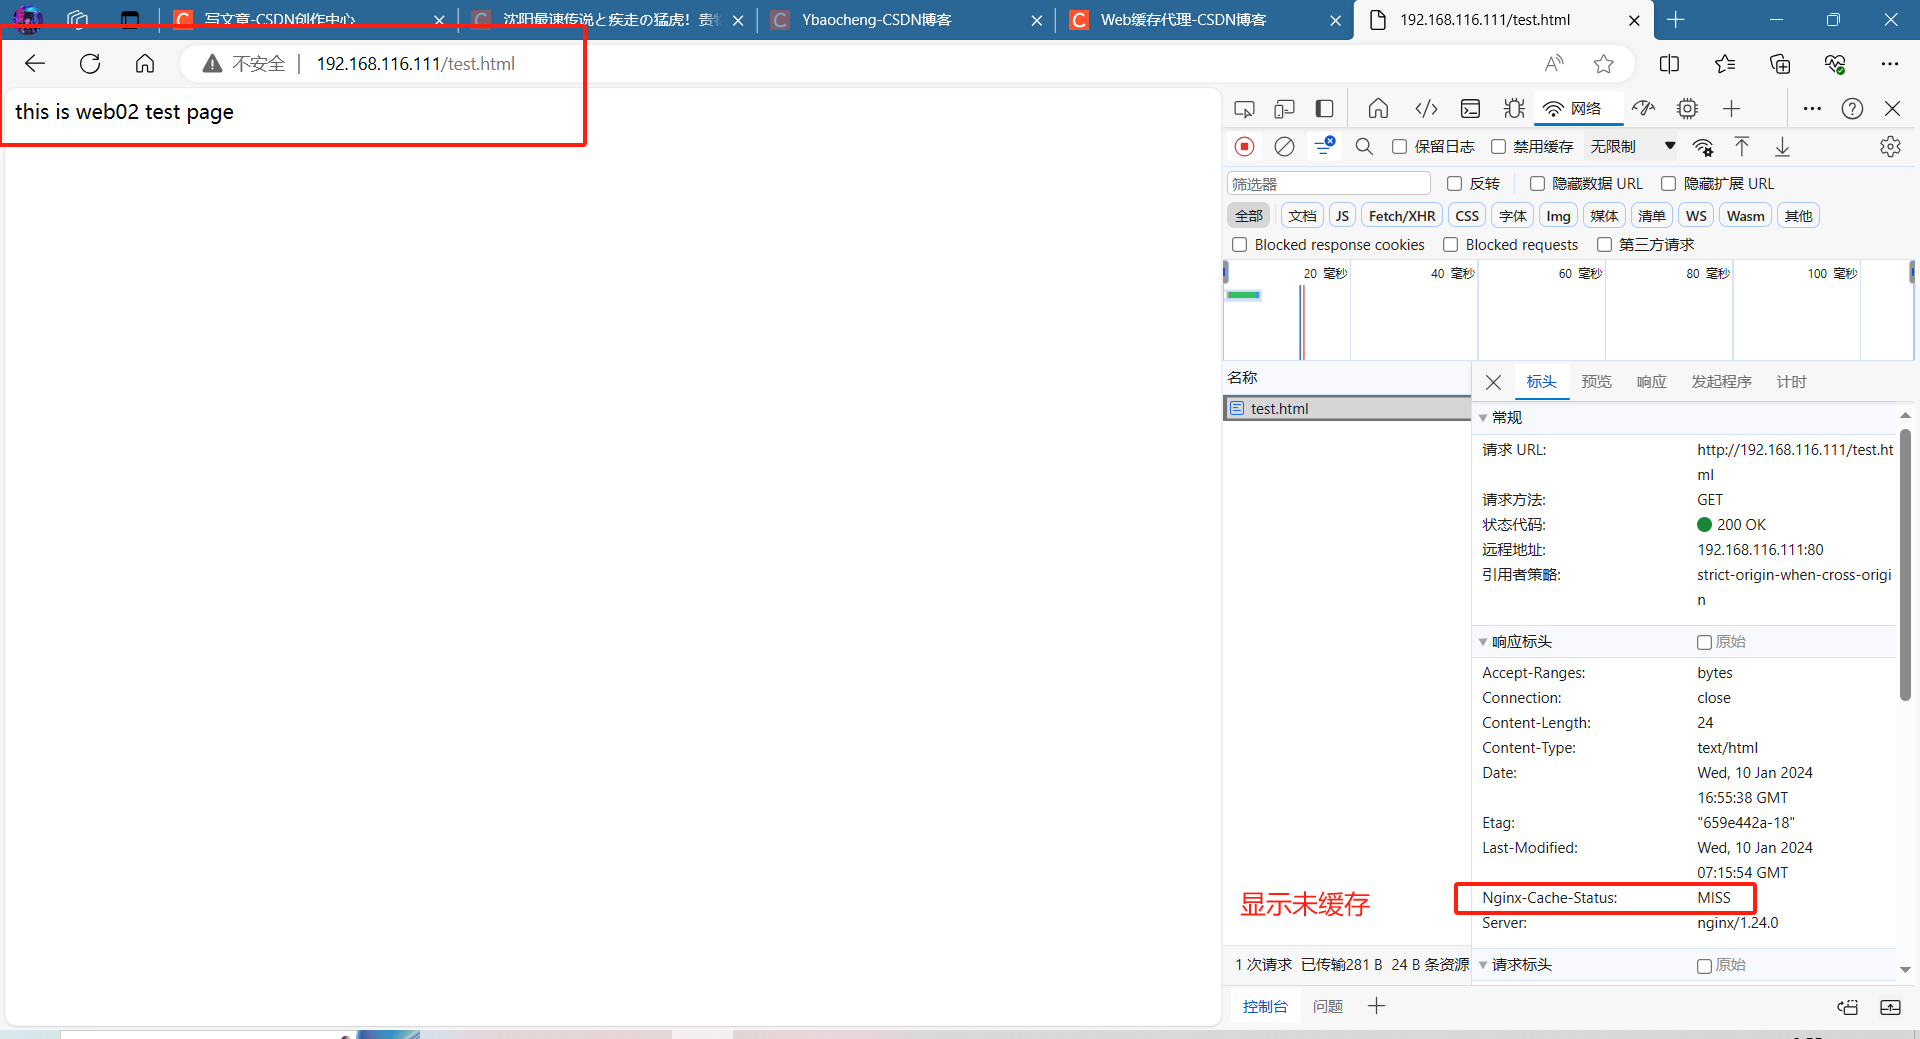Close the request details pane
Image resolution: width=1920 pixels, height=1039 pixels.
point(1493,382)
